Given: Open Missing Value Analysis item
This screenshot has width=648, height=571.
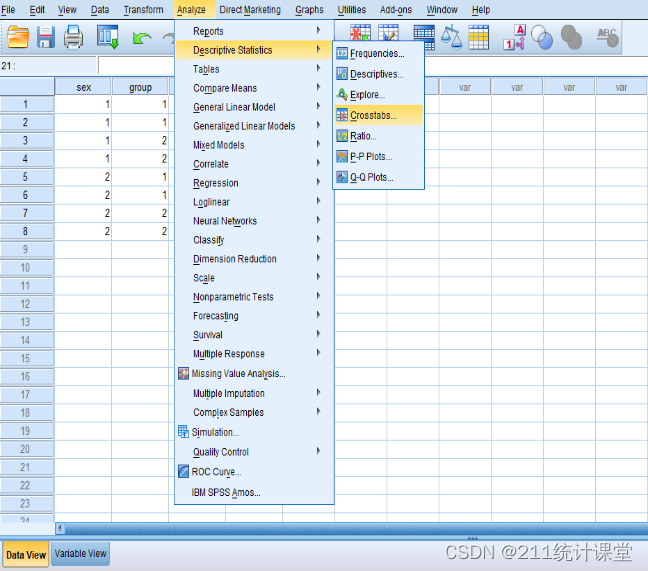Looking at the screenshot, I should tap(254, 374).
